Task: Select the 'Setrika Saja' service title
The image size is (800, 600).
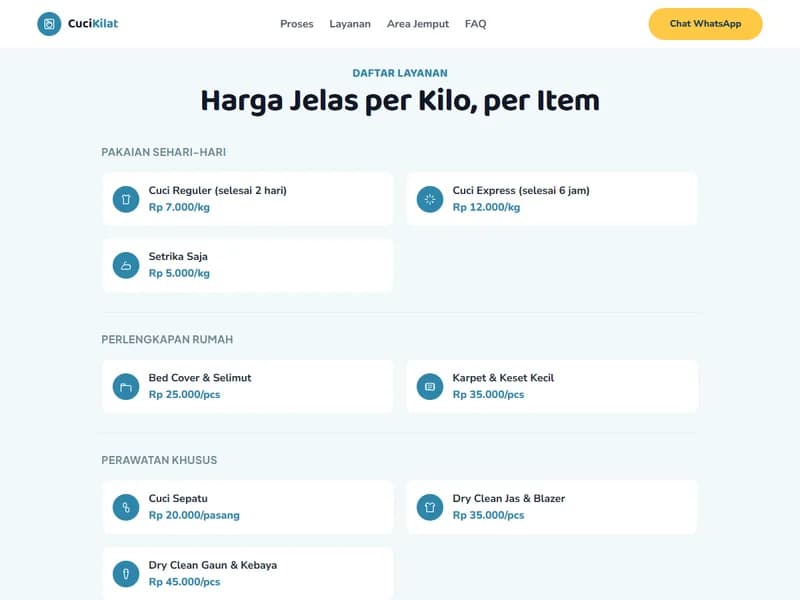Action: (x=178, y=257)
